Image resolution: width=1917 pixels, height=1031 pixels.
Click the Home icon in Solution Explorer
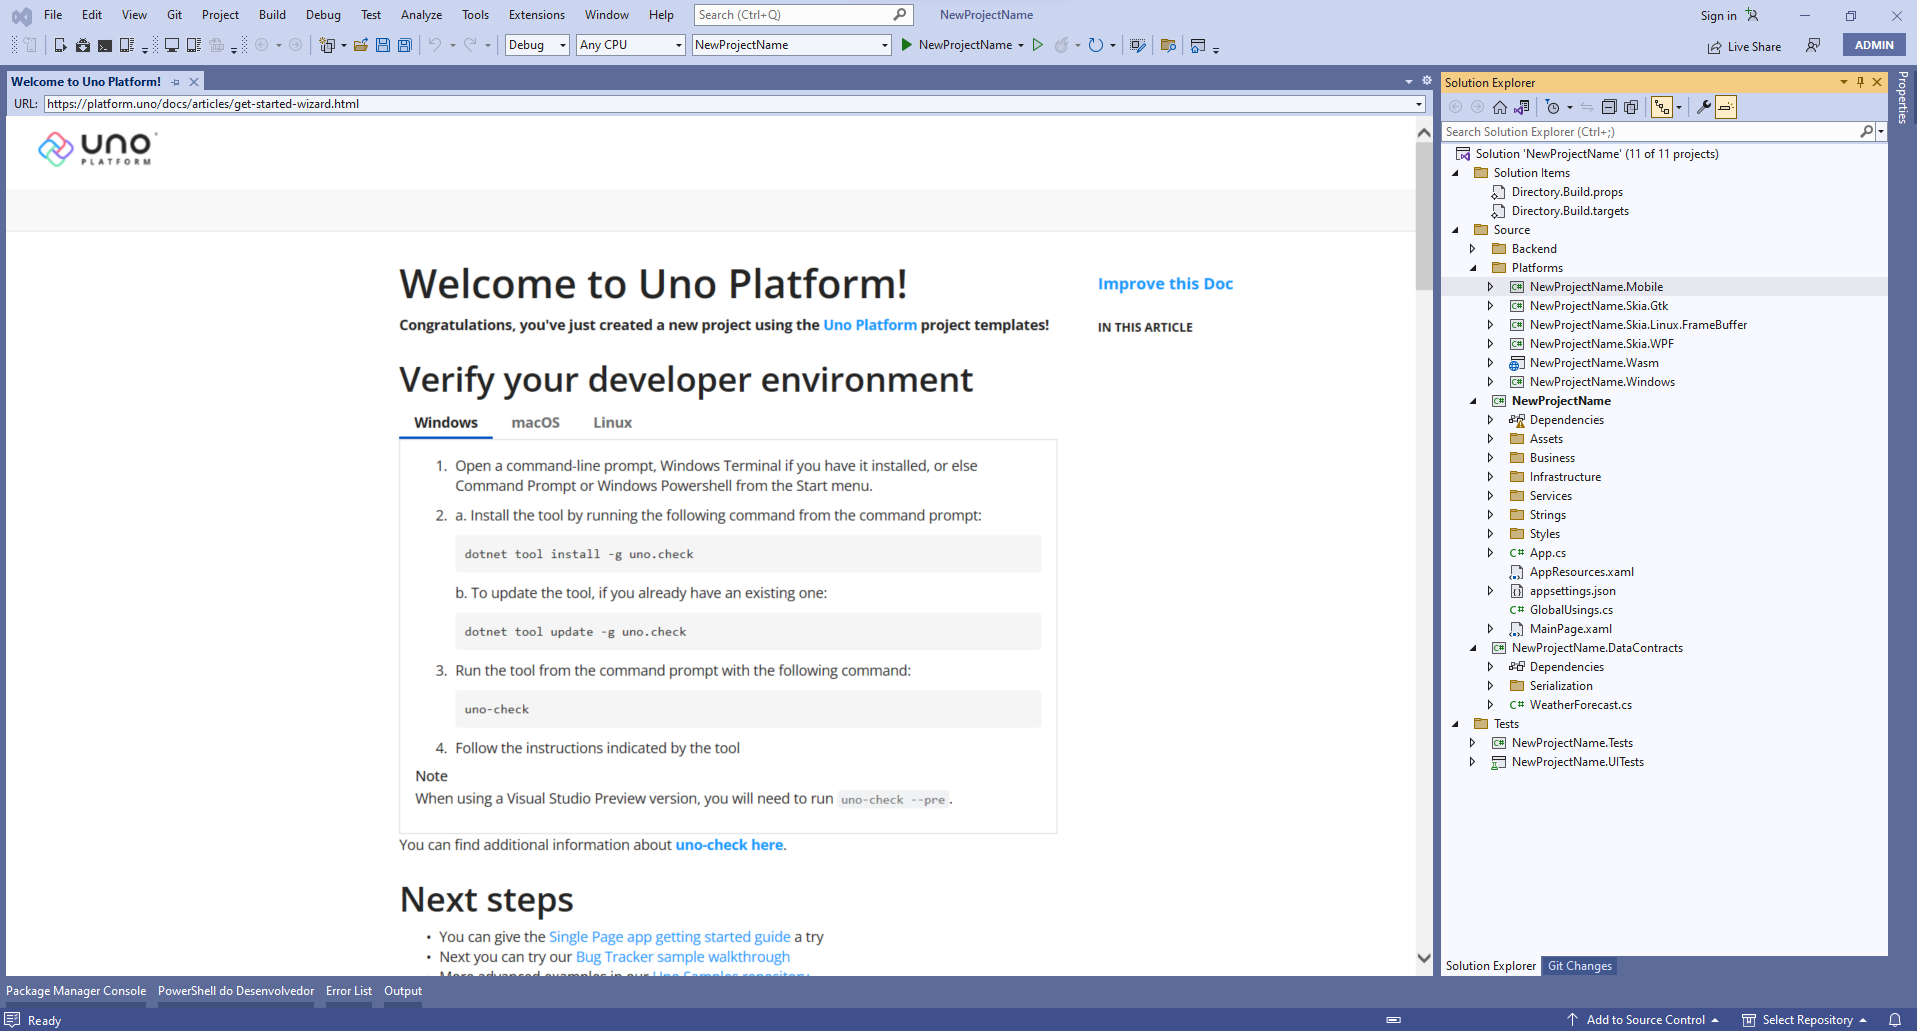1500,107
